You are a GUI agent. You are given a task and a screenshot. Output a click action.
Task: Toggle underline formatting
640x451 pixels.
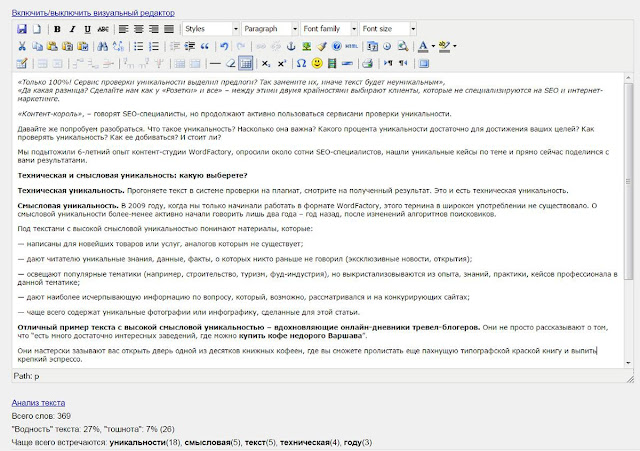87,29
